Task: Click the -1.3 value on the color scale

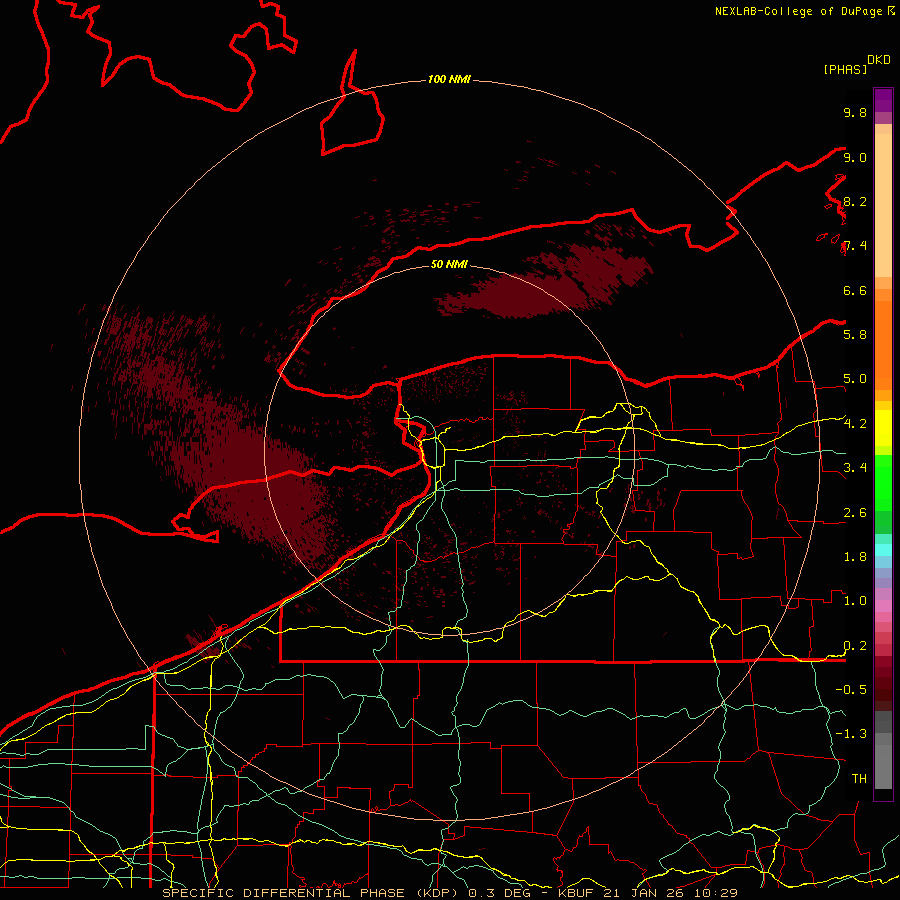Action: (x=851, y=734)
